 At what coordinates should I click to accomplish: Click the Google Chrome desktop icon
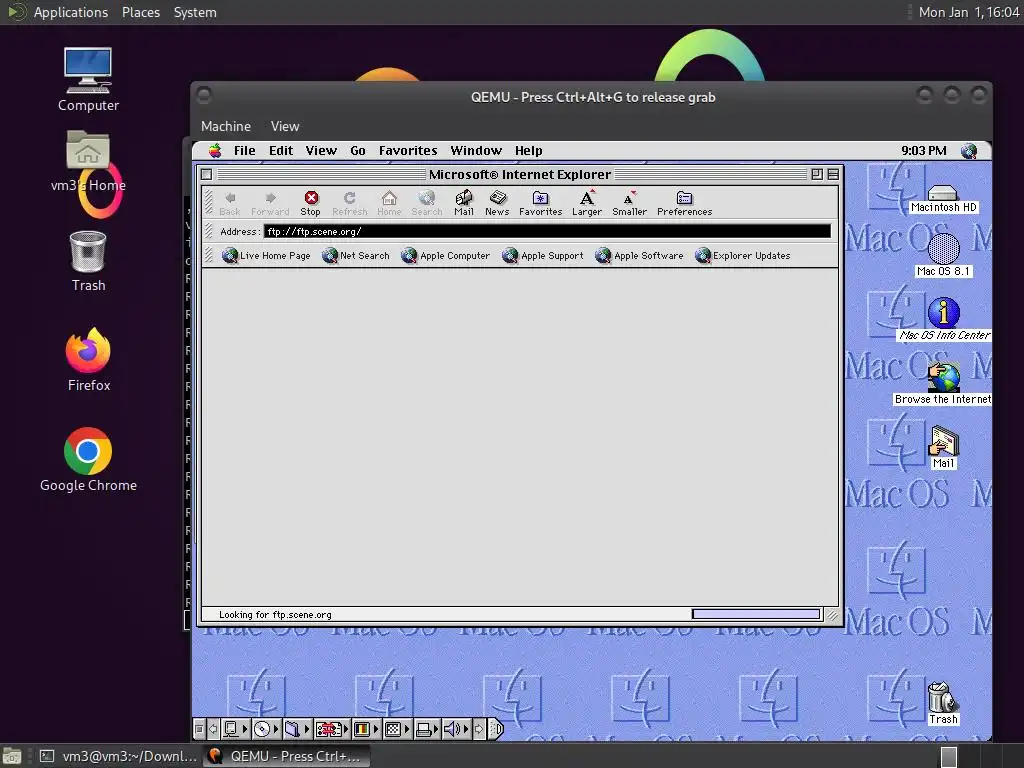pos(88,460)
